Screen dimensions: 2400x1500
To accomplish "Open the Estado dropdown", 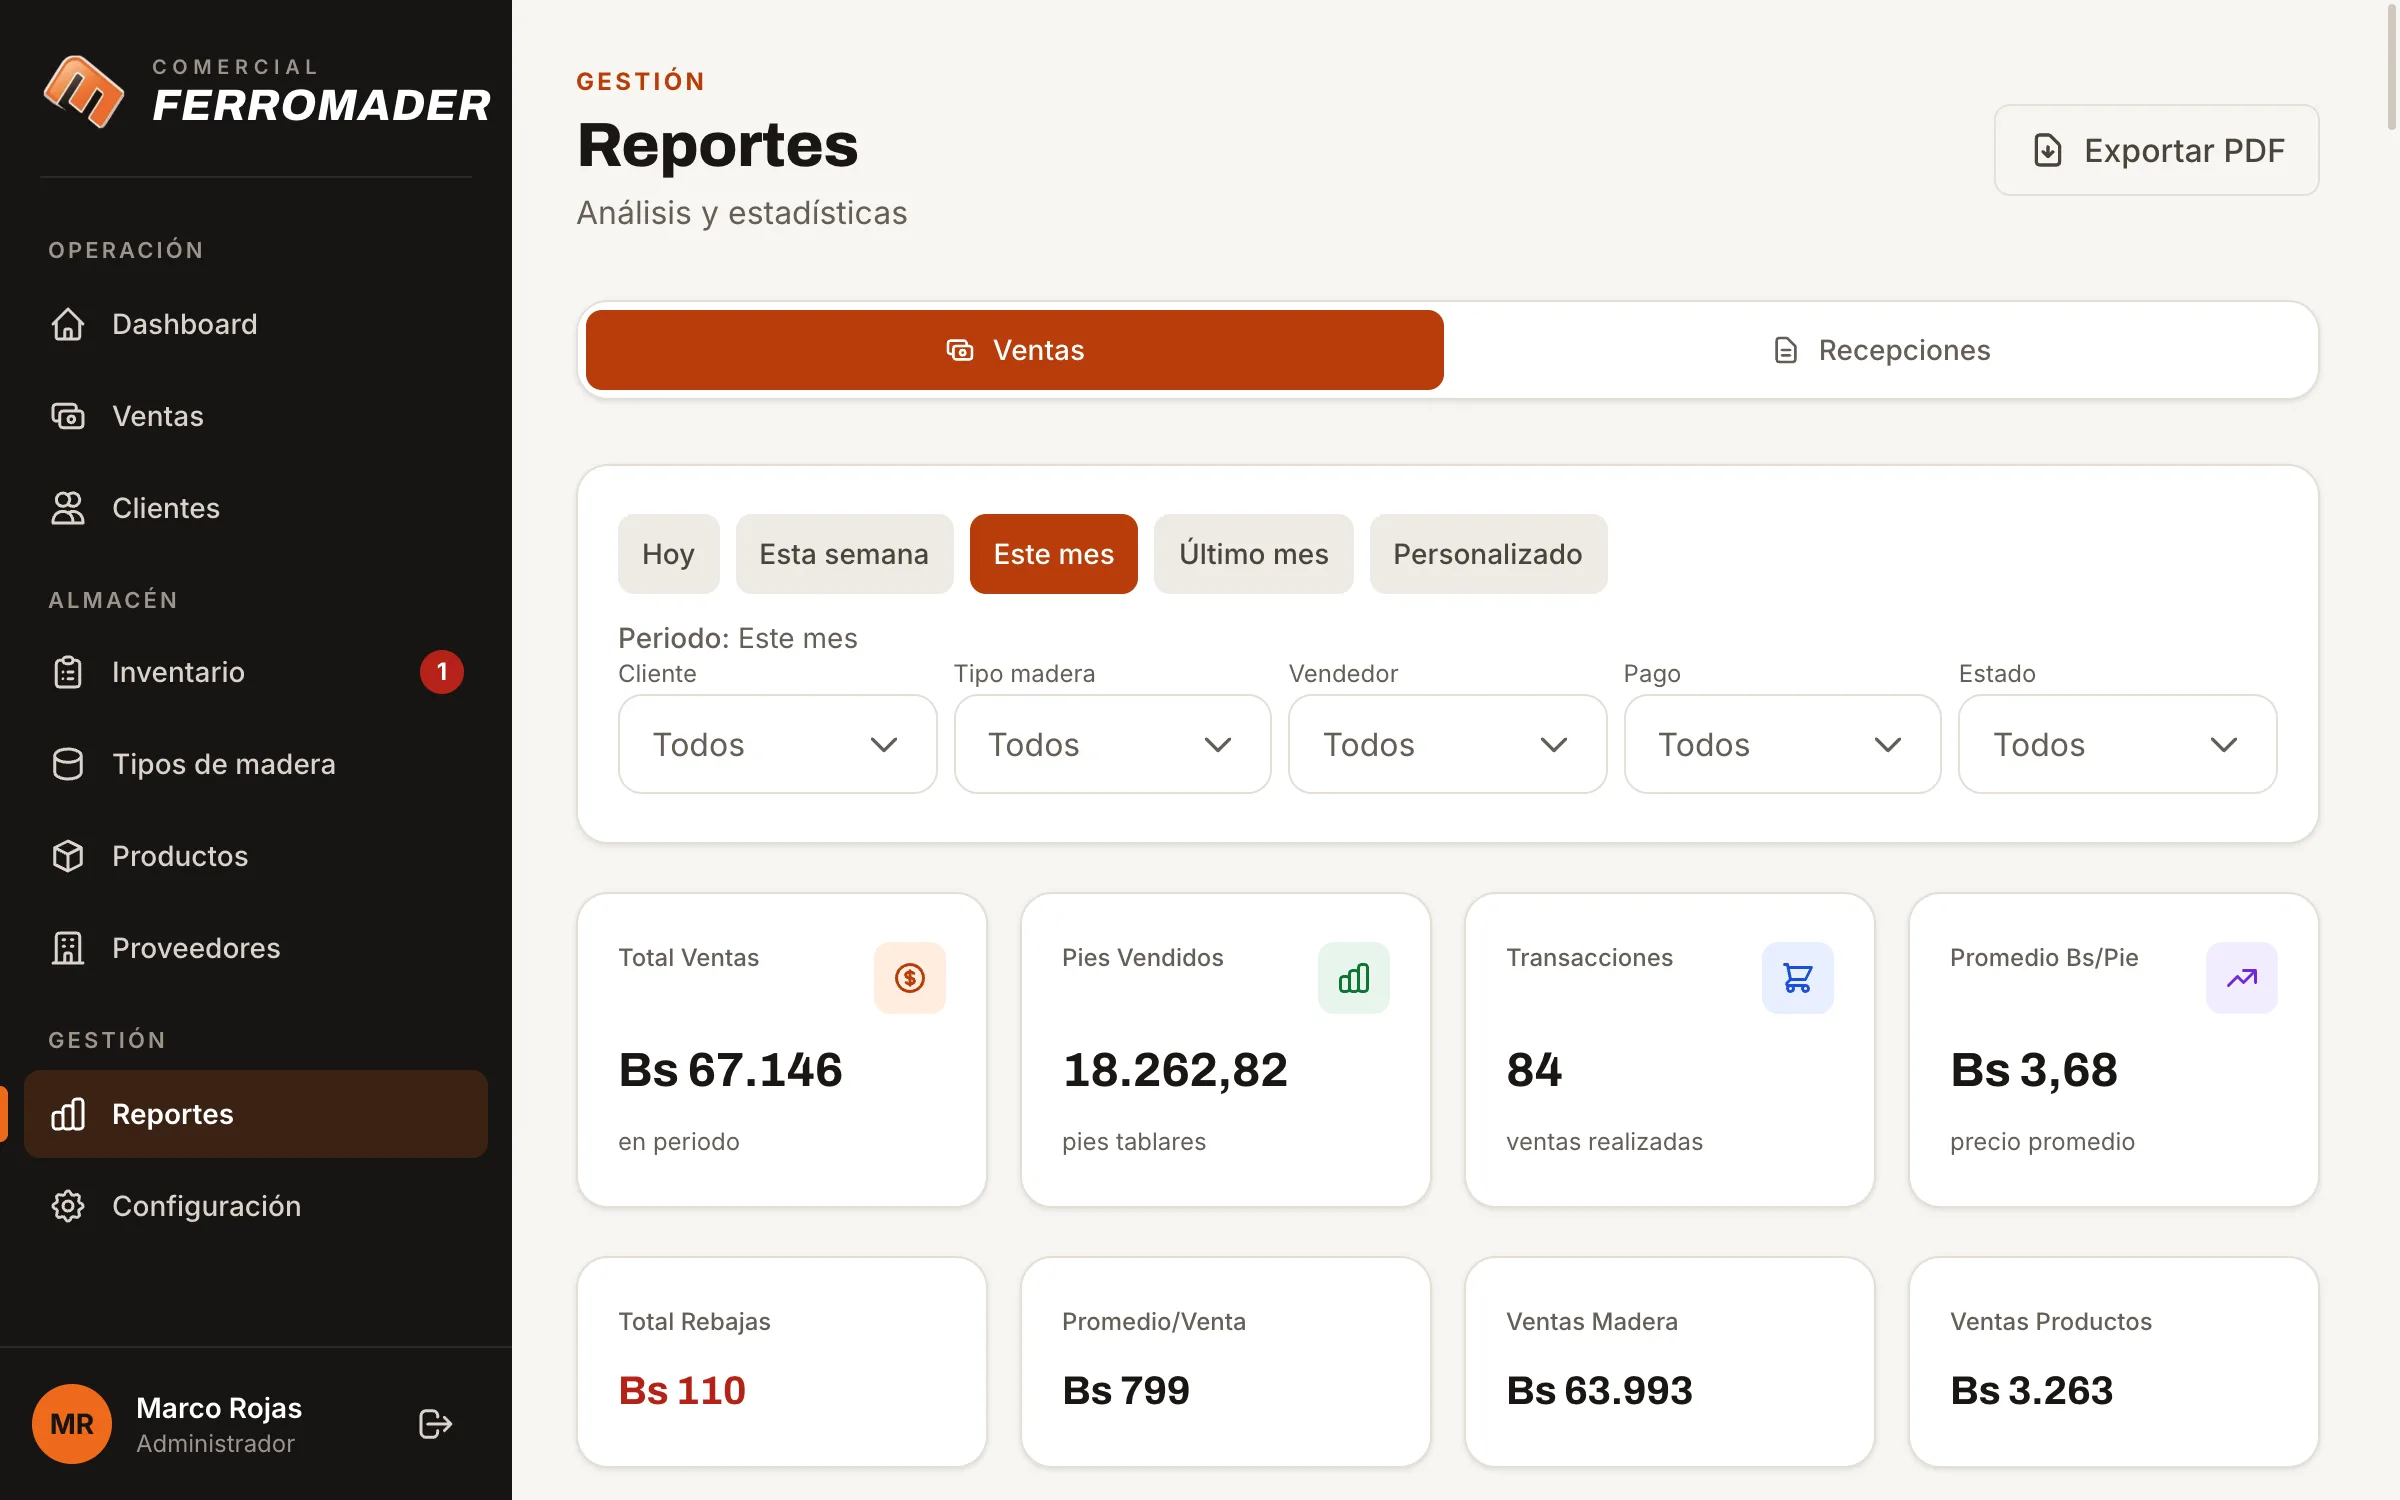I will (x=2117, y=744).
